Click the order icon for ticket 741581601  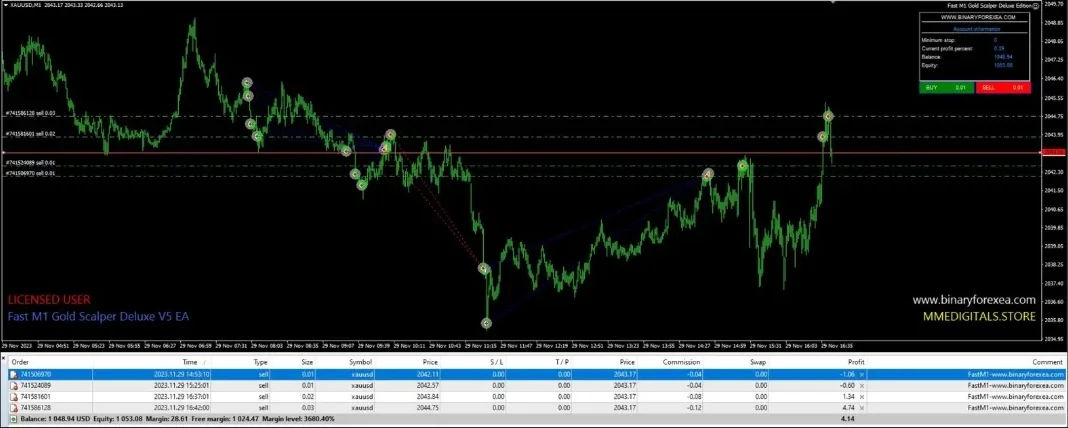click(13, 396)
